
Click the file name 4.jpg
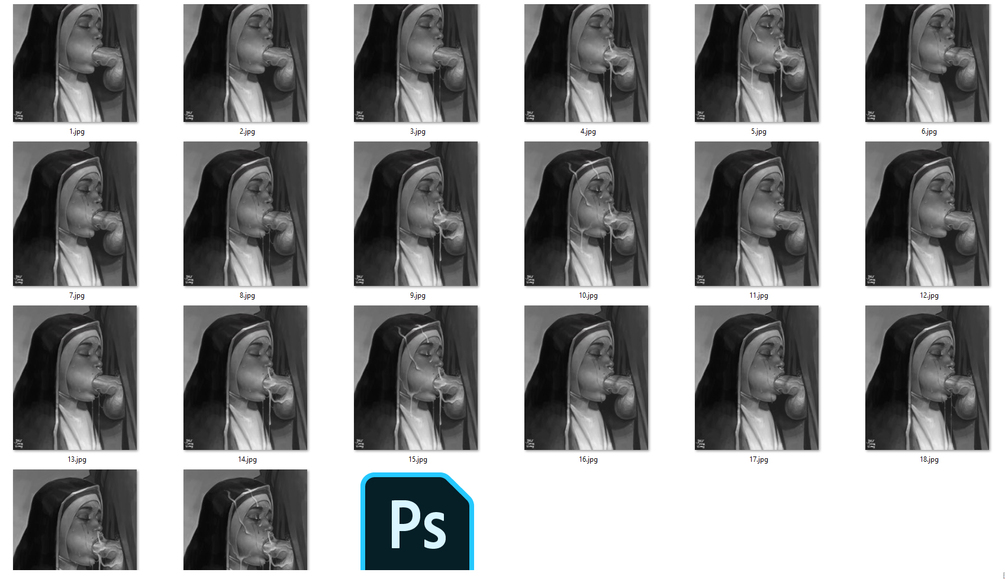point(588,131)
